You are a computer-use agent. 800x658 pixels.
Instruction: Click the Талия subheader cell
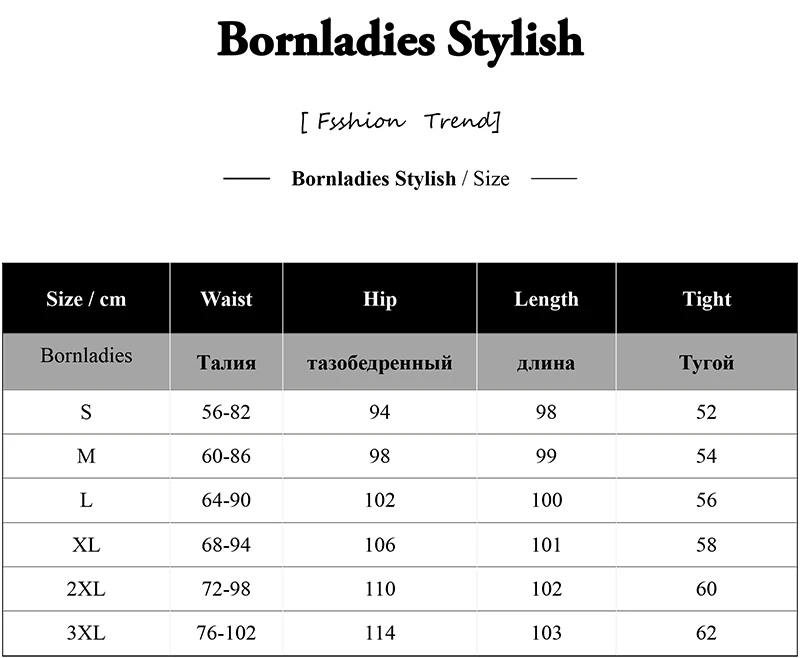tap(227, 362)
